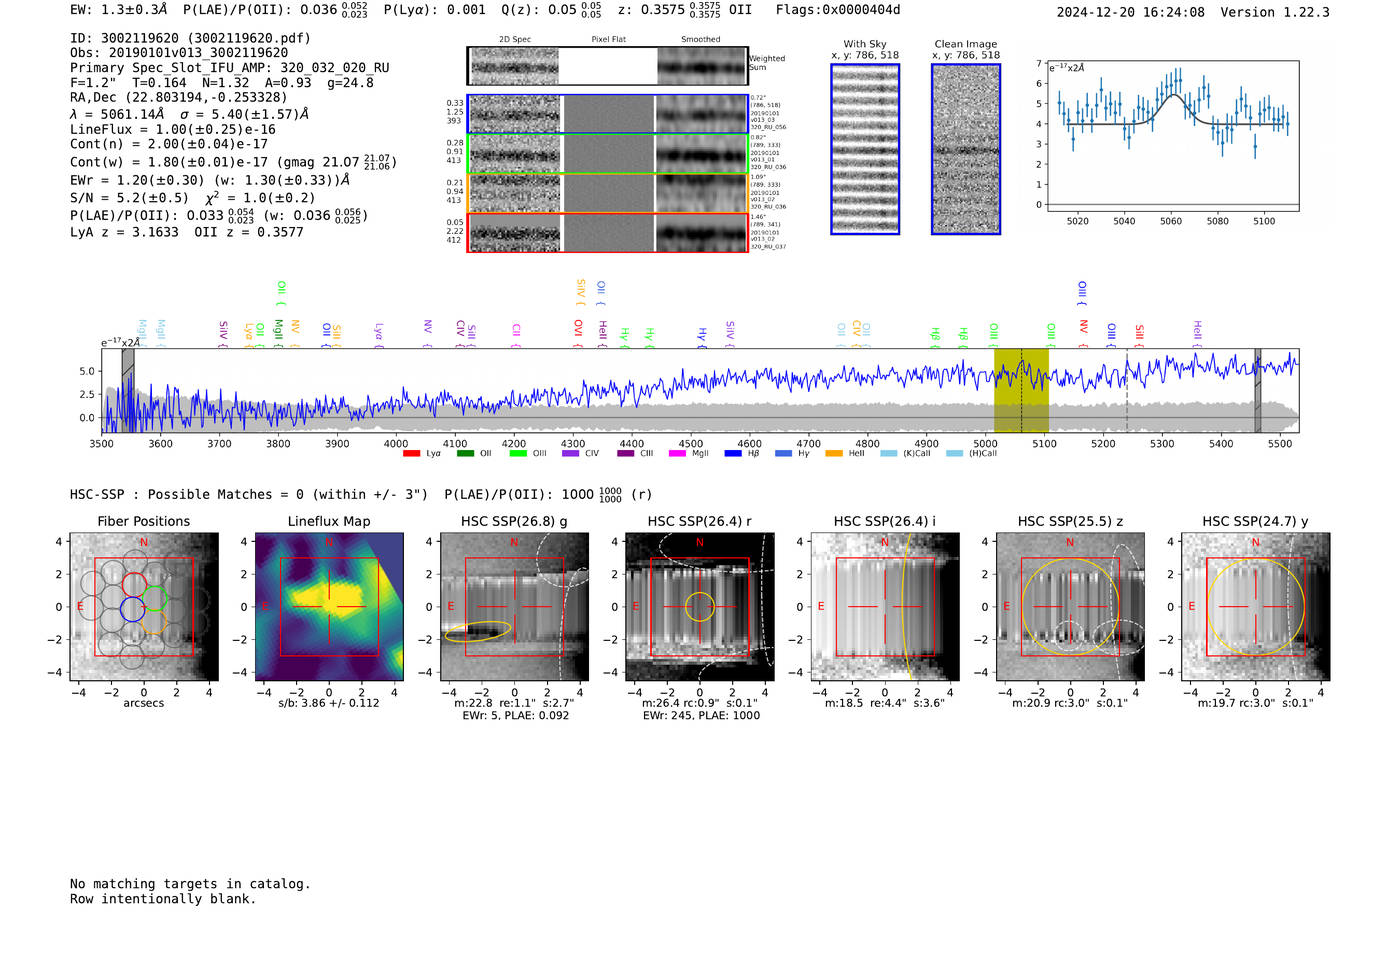Screen dimensions: 1400x953
Task: Click the Clean Image cutout
Action: click(x=966, y=149)
